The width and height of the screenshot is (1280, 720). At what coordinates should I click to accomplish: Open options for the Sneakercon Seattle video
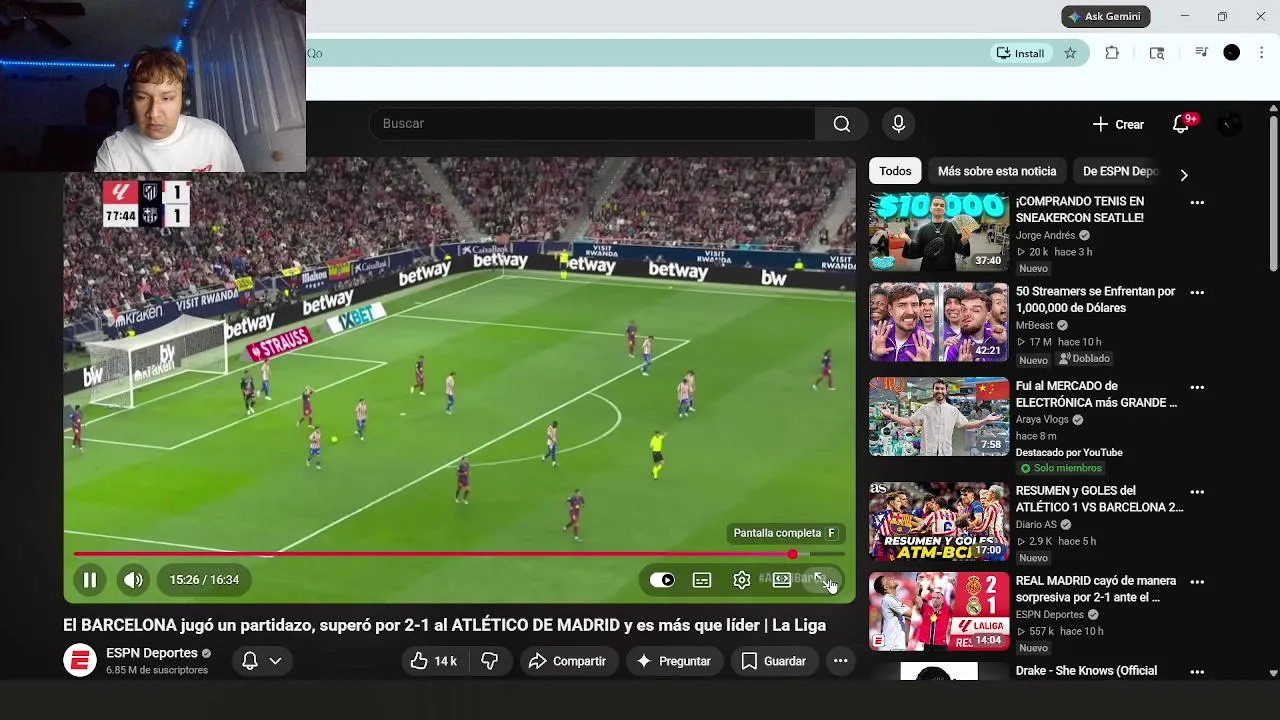tap(1197, 203)
